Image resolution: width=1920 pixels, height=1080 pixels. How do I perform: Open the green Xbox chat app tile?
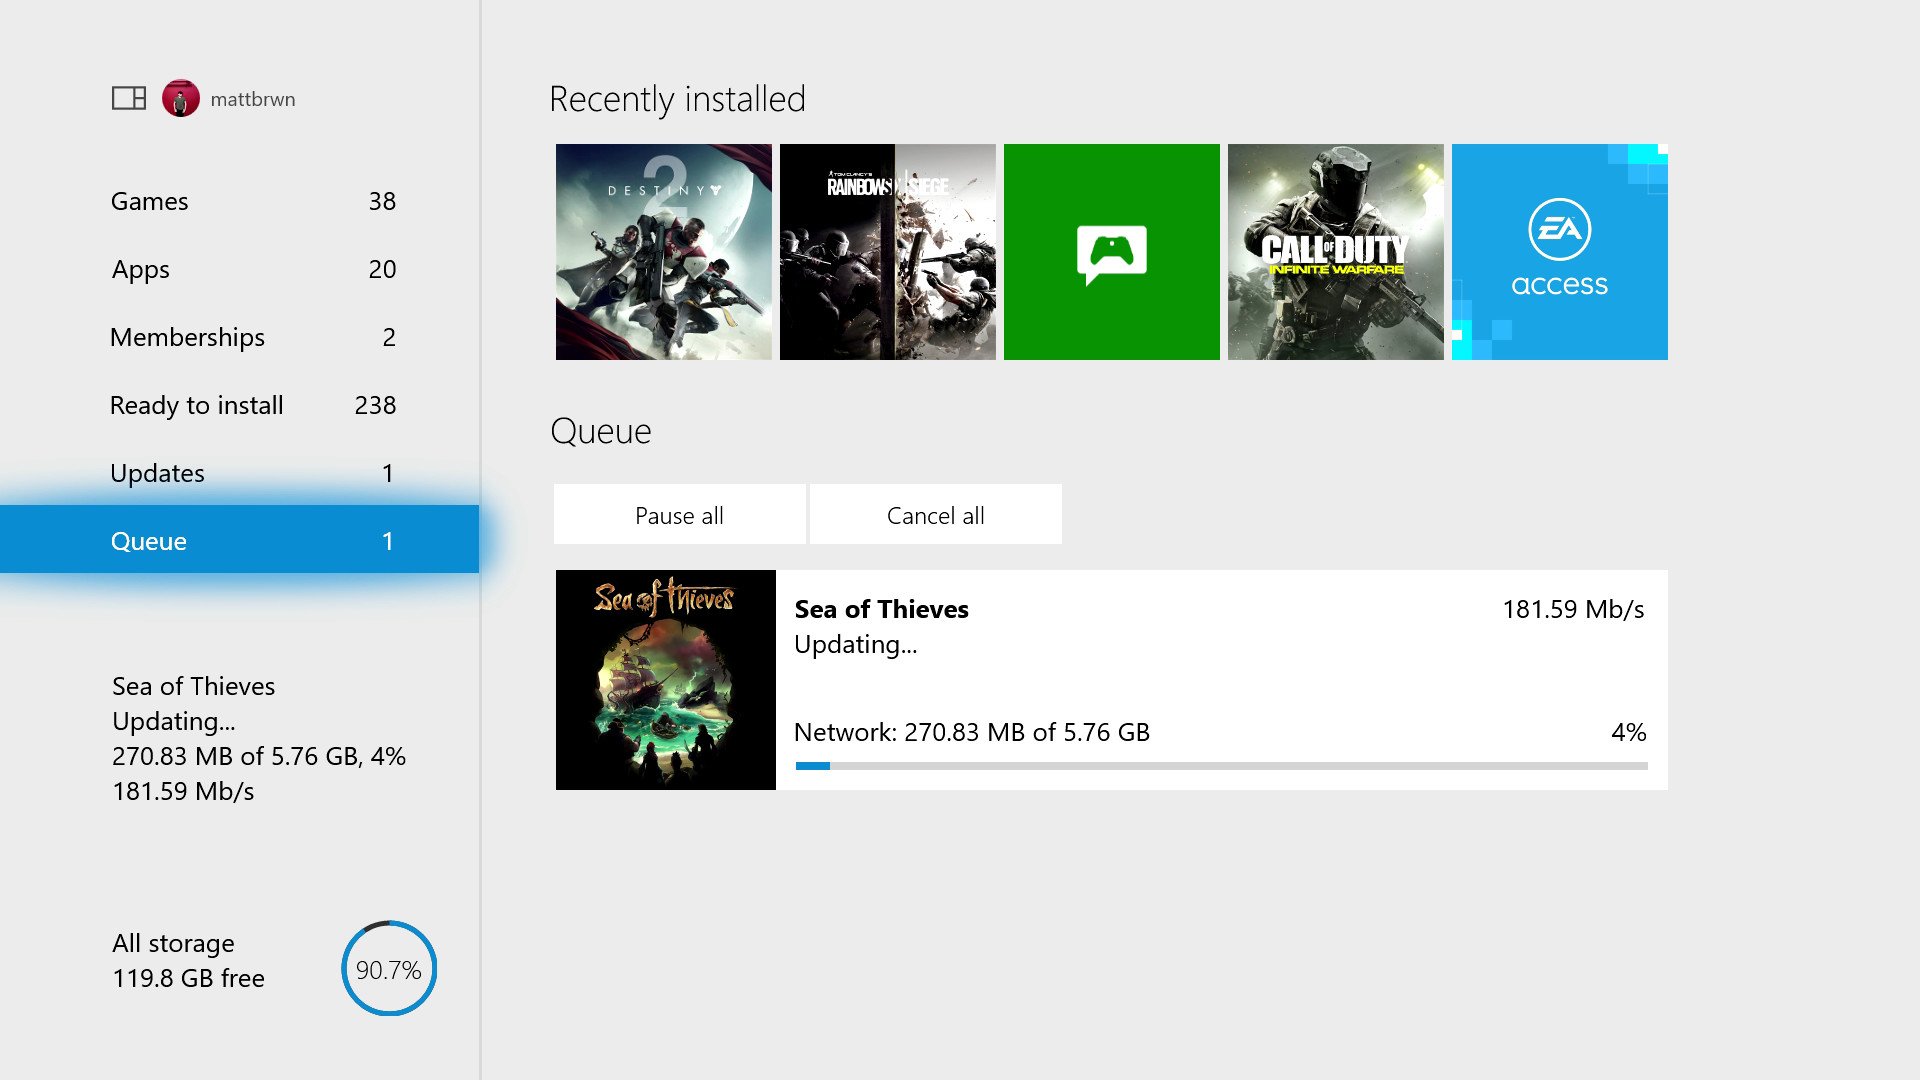(1111, 250)
